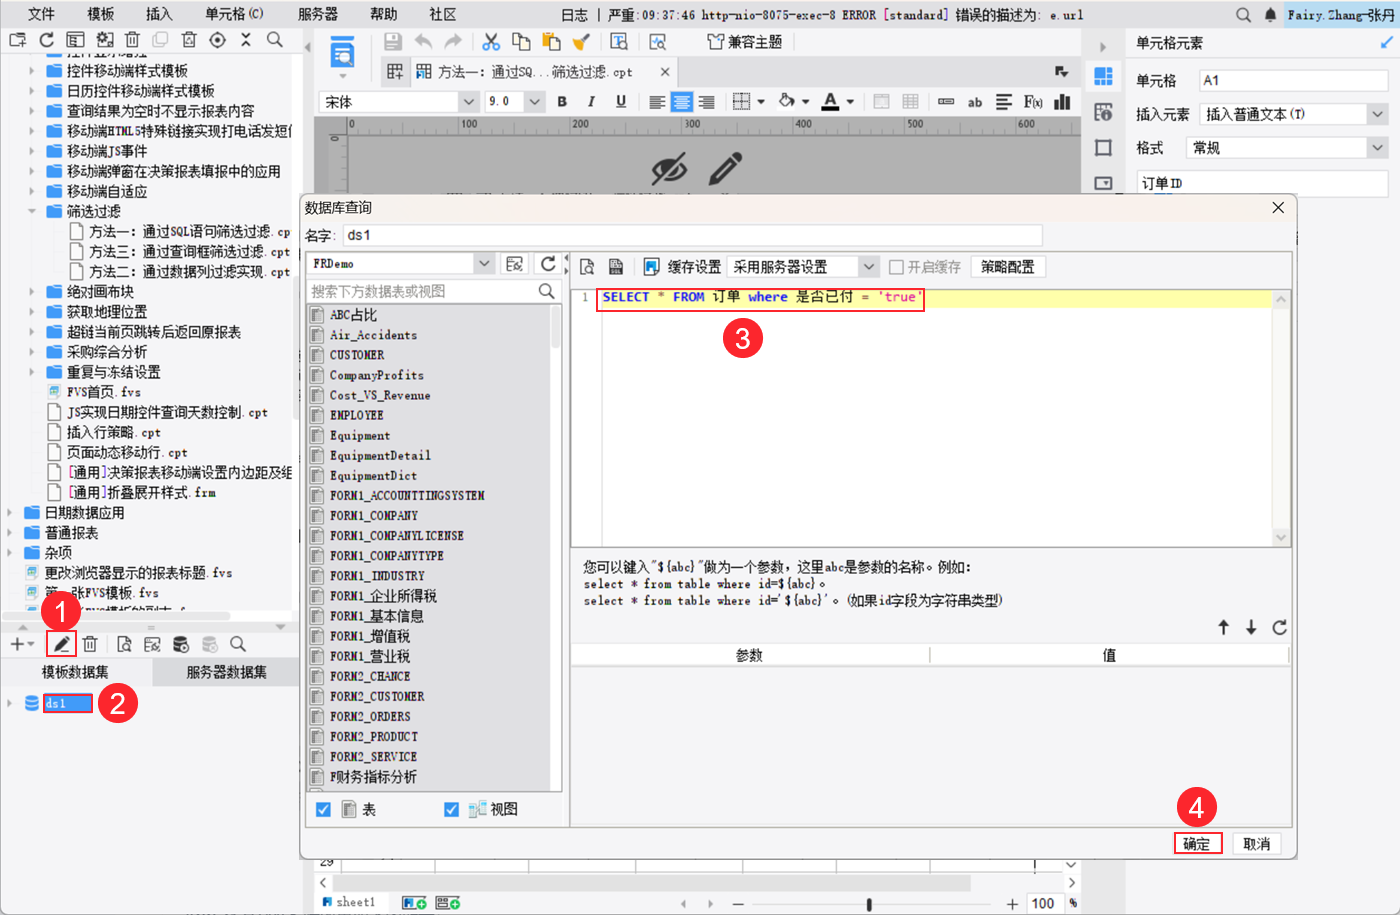The image size is (1400, 915).
Task: Open the 服务器 menu
Action: [x=318, y=14]
